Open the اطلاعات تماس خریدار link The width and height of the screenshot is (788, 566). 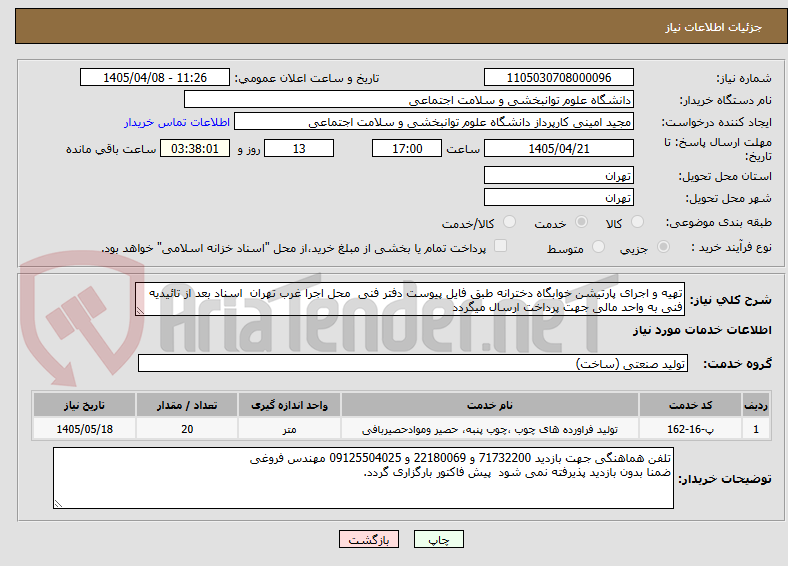click(177, 122)
